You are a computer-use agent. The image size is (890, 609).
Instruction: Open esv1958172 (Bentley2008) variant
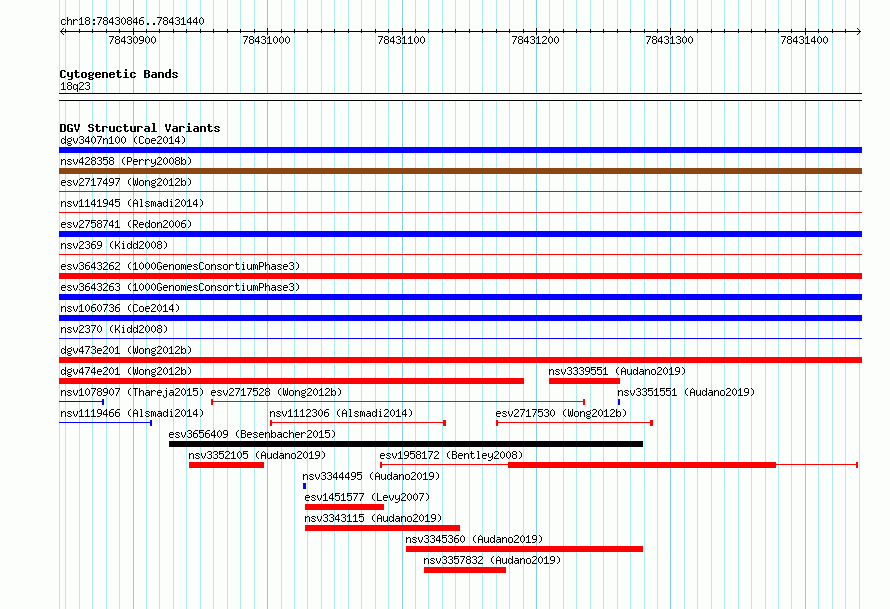coord(451,455)
